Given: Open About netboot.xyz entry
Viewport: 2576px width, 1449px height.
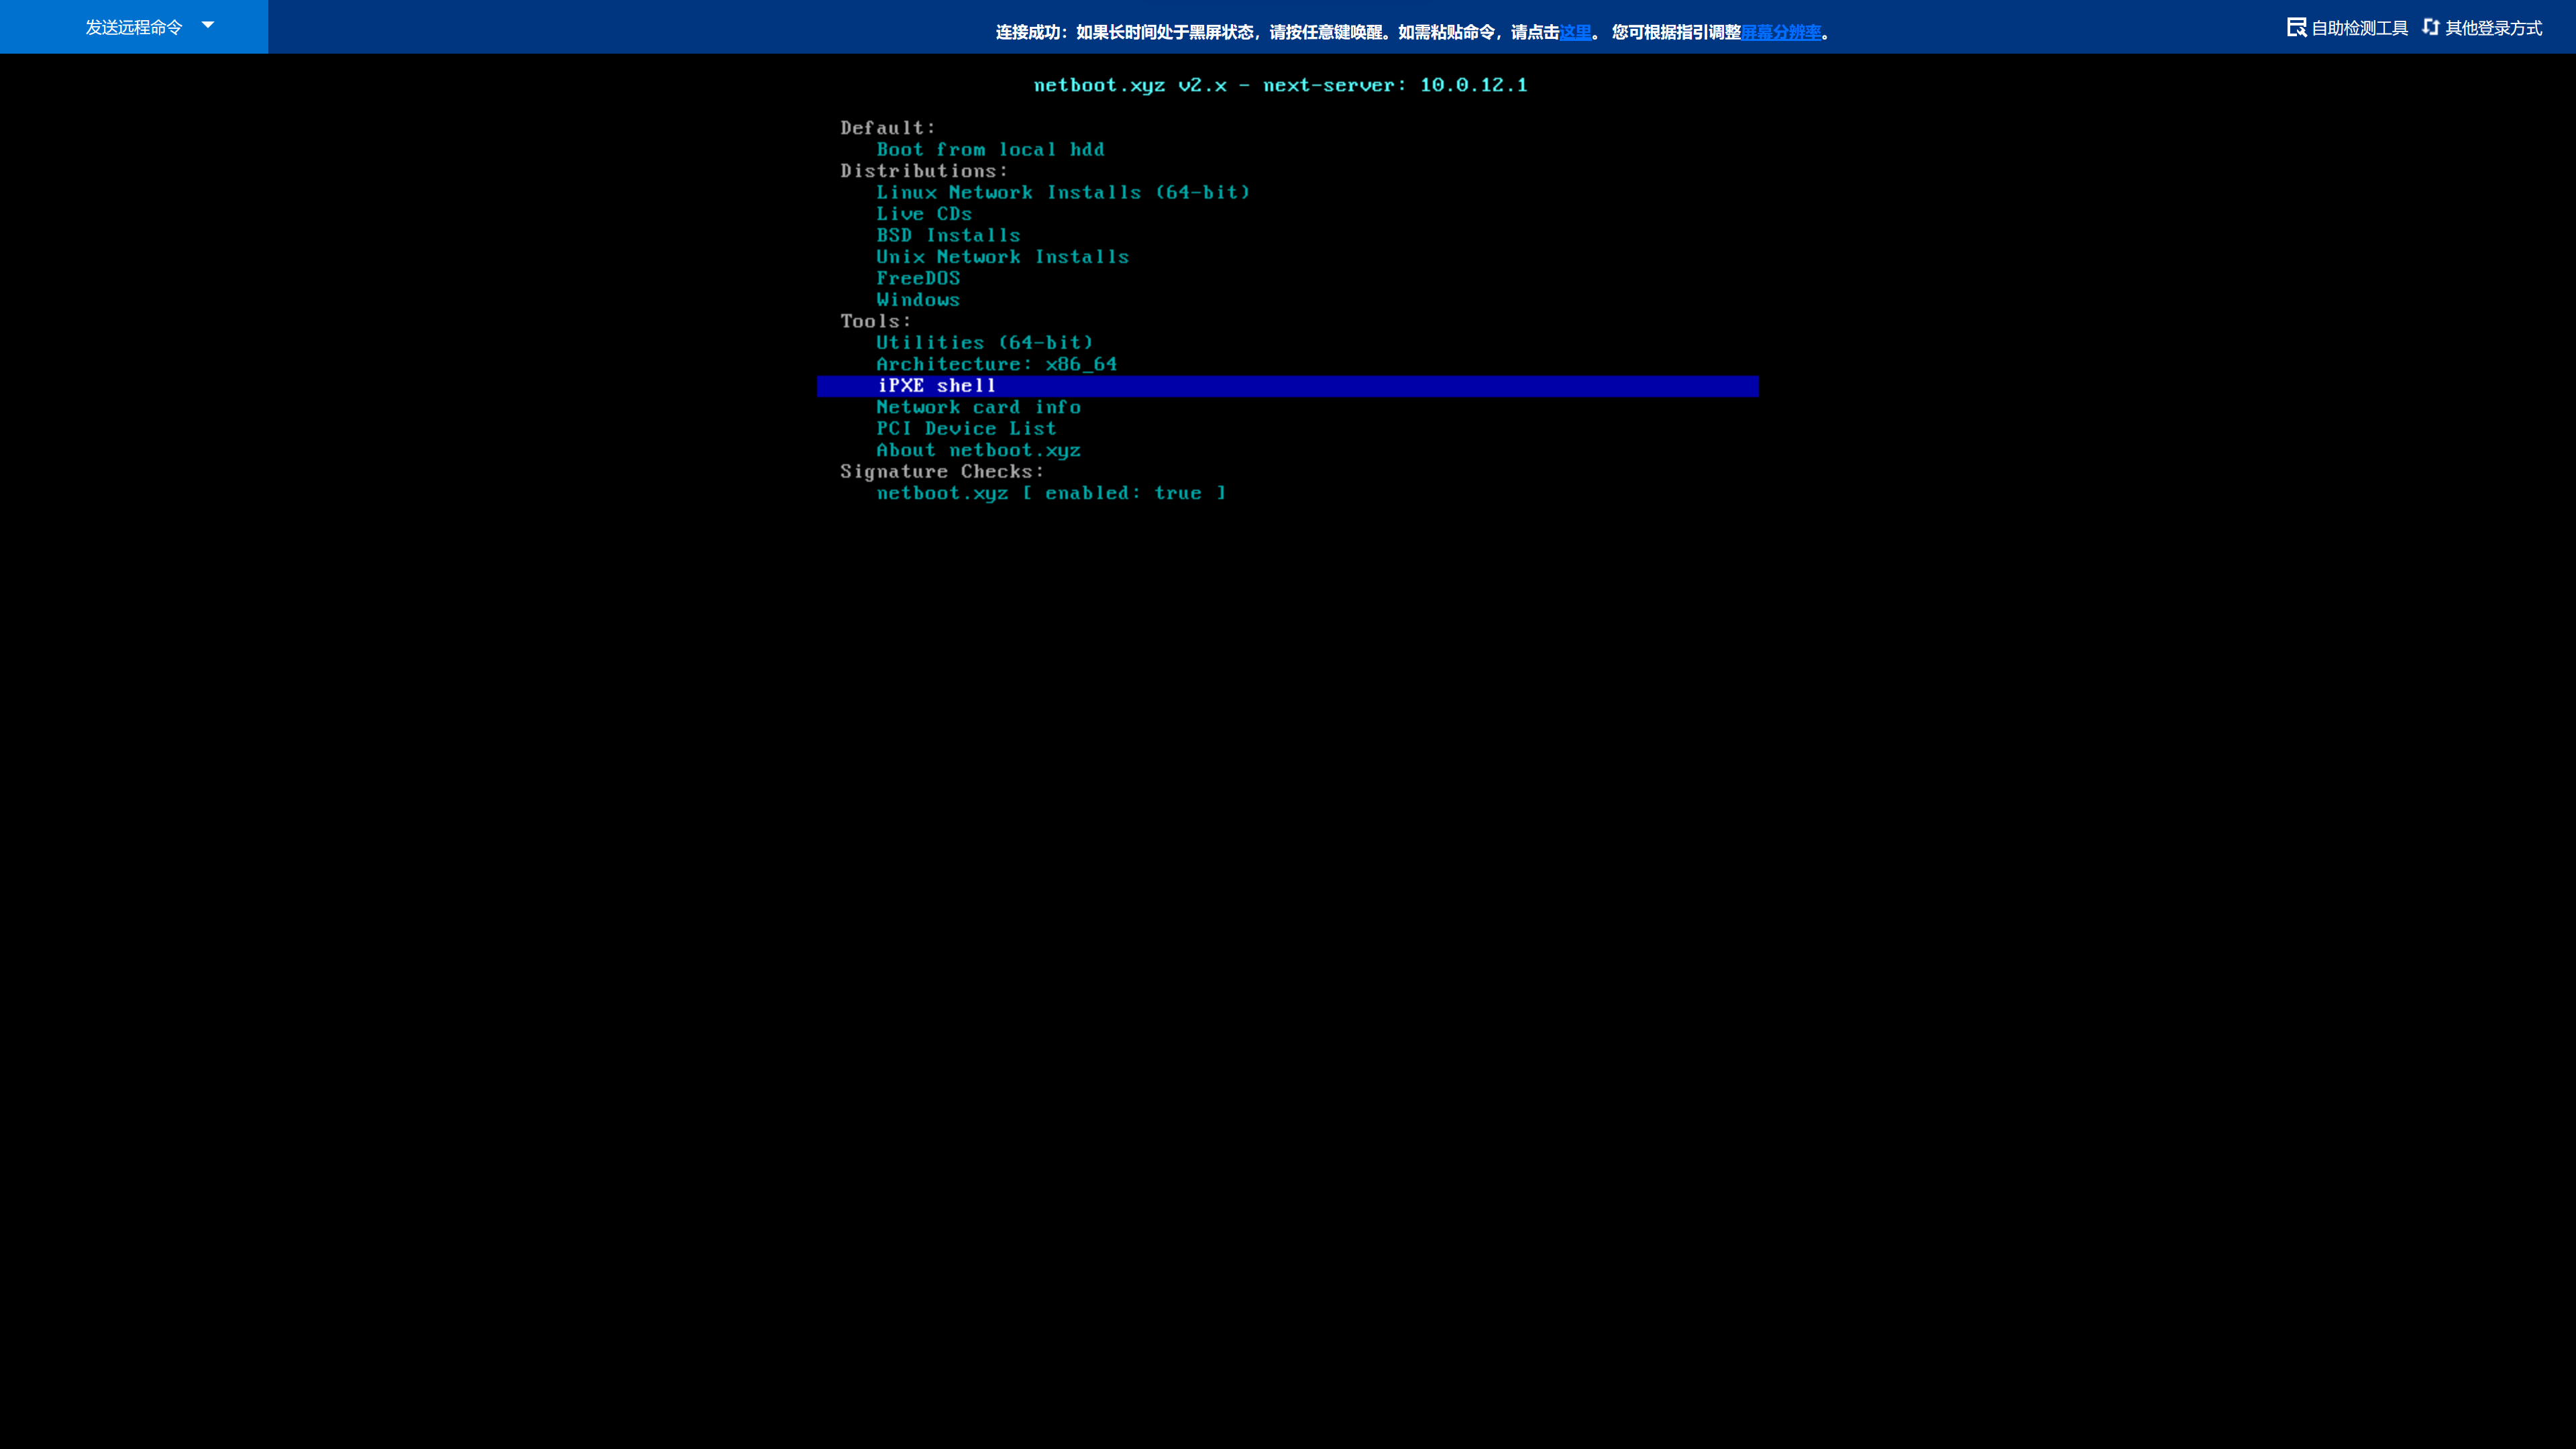Looking at the screenshot, I should click(978, 450).
